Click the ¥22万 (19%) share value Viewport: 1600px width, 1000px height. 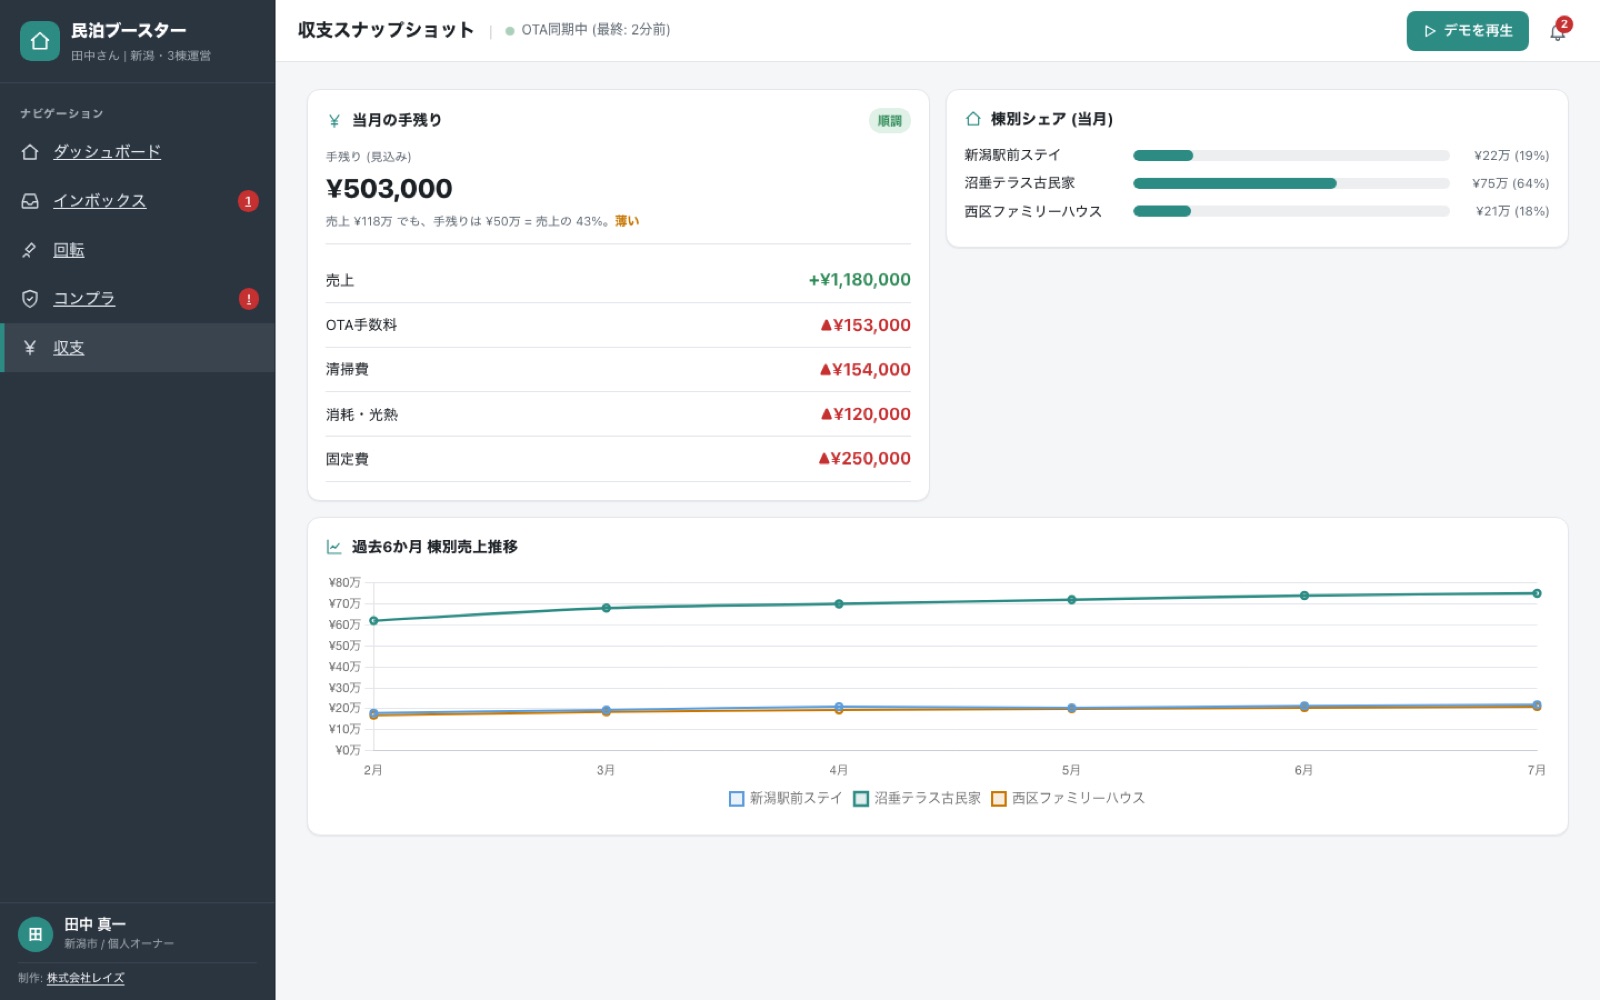(x=1511, y=156)
